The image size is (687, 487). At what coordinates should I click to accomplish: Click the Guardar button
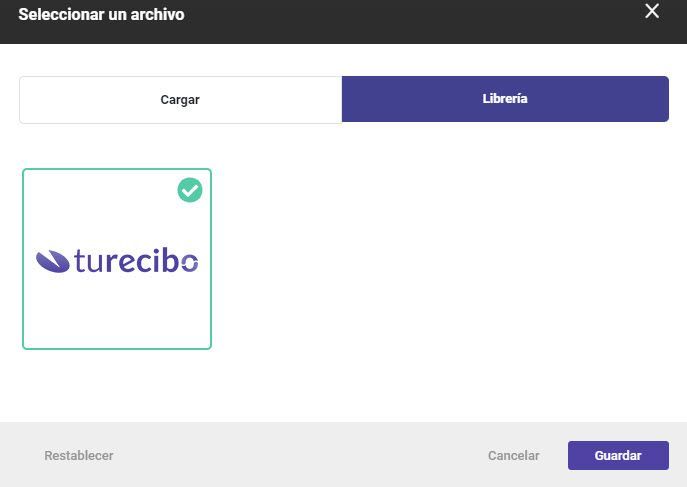coord(618,455)
